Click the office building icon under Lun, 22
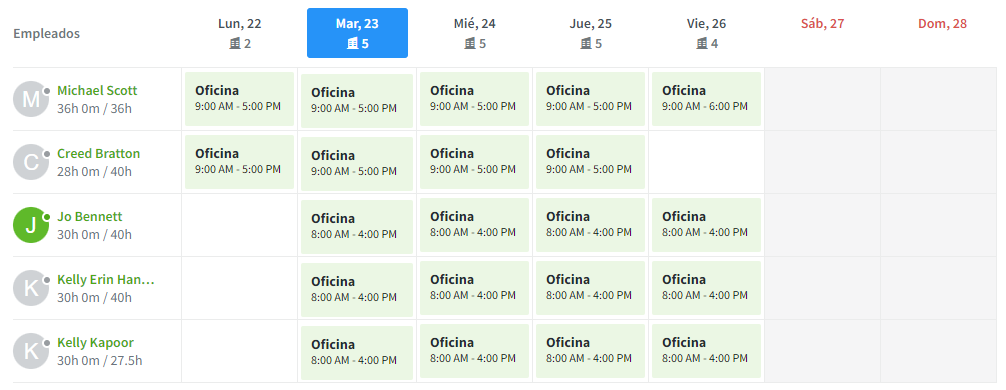Image resolution: width=1006 pixels, height=390 pixels. [235, 44]
